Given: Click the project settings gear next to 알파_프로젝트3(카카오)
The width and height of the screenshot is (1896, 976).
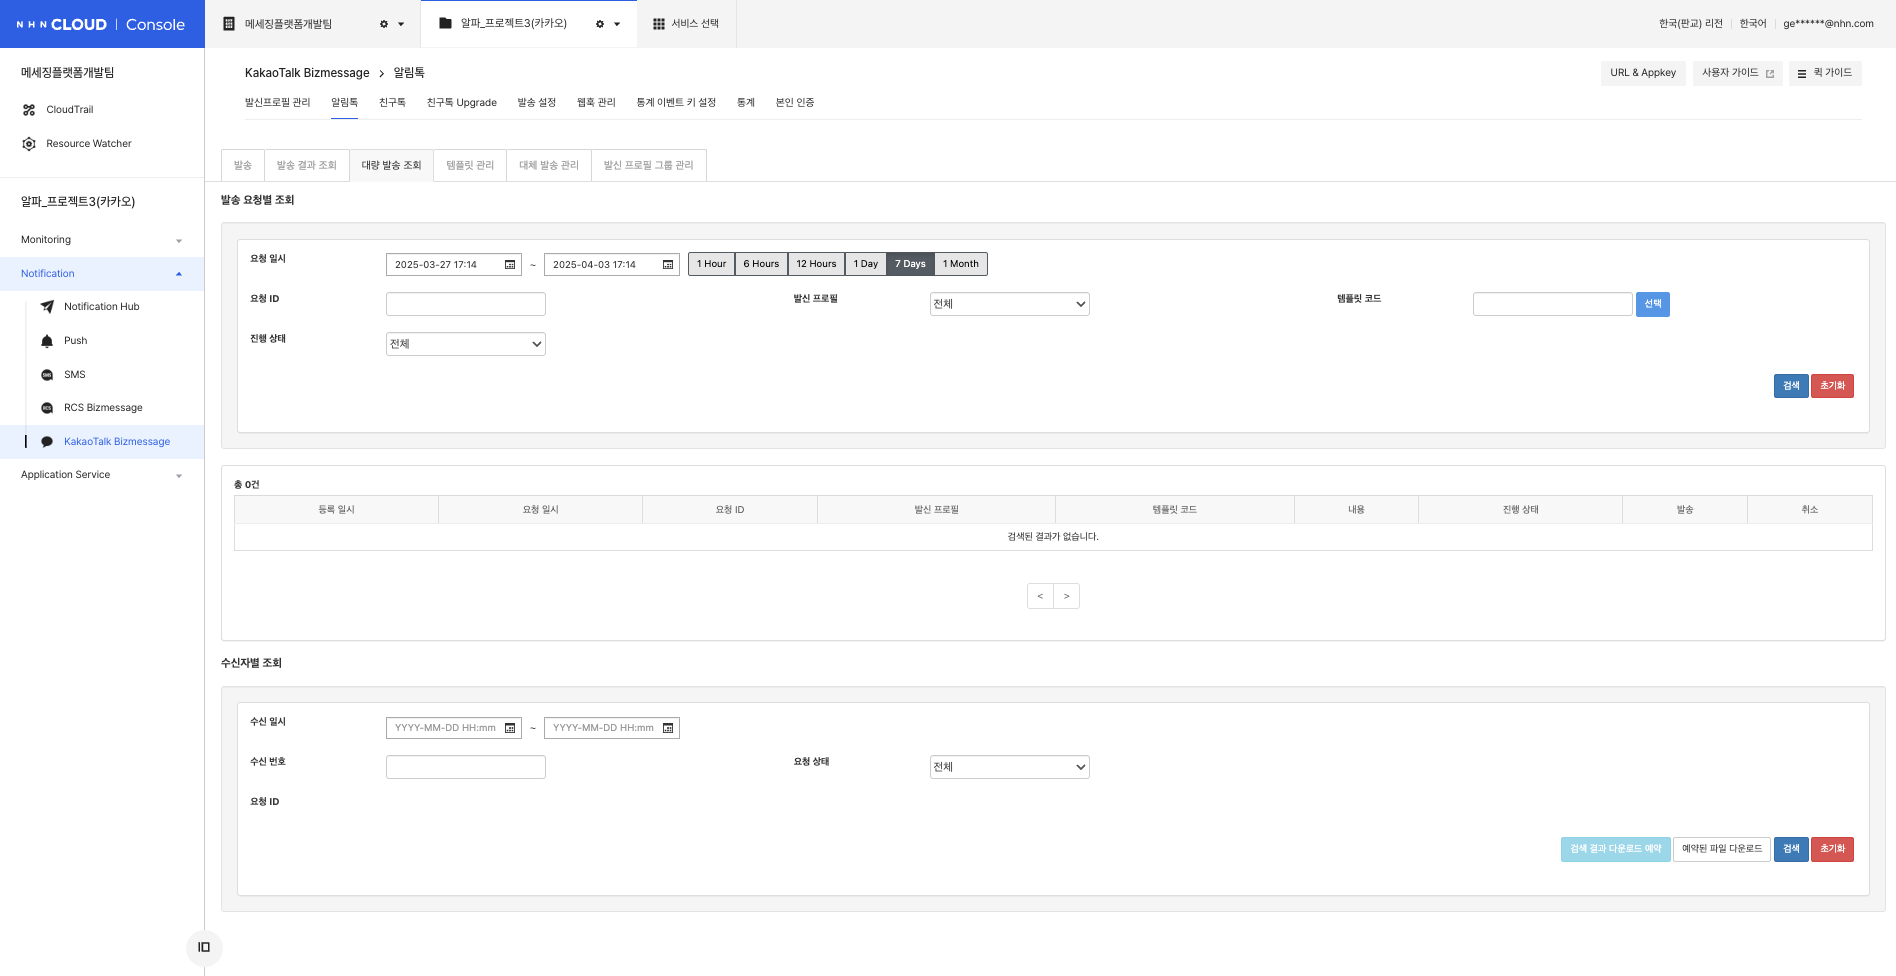Looking at the screenshot, I should tap(600, 24).
